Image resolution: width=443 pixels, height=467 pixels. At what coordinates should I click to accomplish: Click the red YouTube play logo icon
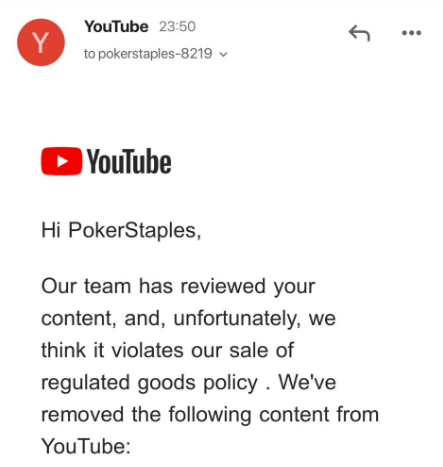tap(61, 161)
